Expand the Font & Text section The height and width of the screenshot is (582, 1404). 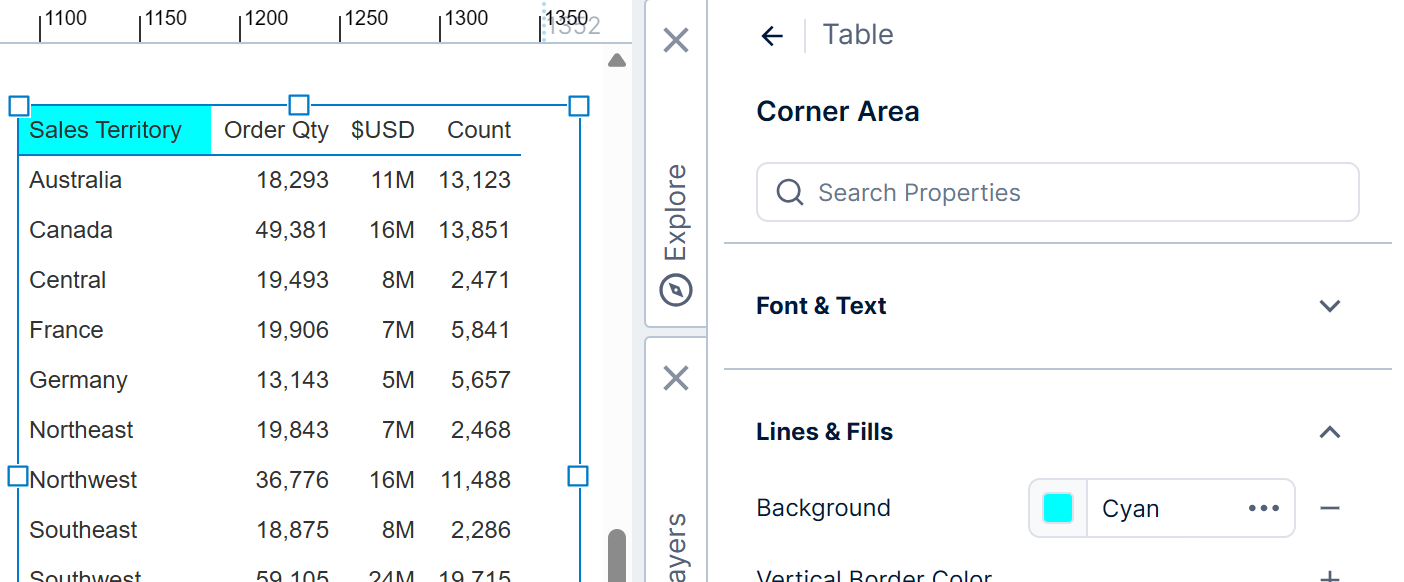click(1329, 306)
